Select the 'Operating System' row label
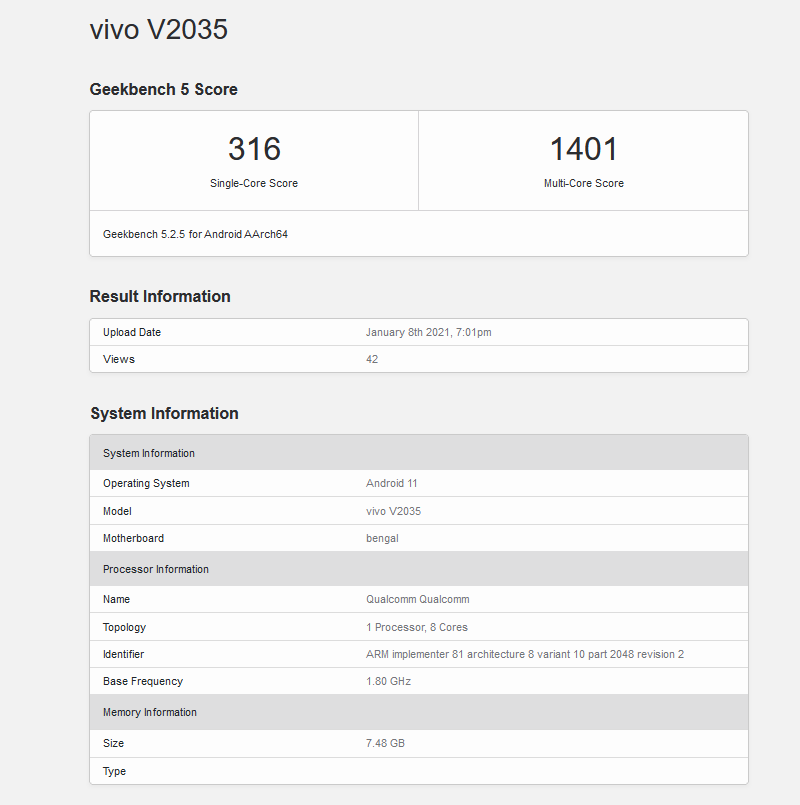The height and width of the screenshot is (805, 800). click(146, 483)
